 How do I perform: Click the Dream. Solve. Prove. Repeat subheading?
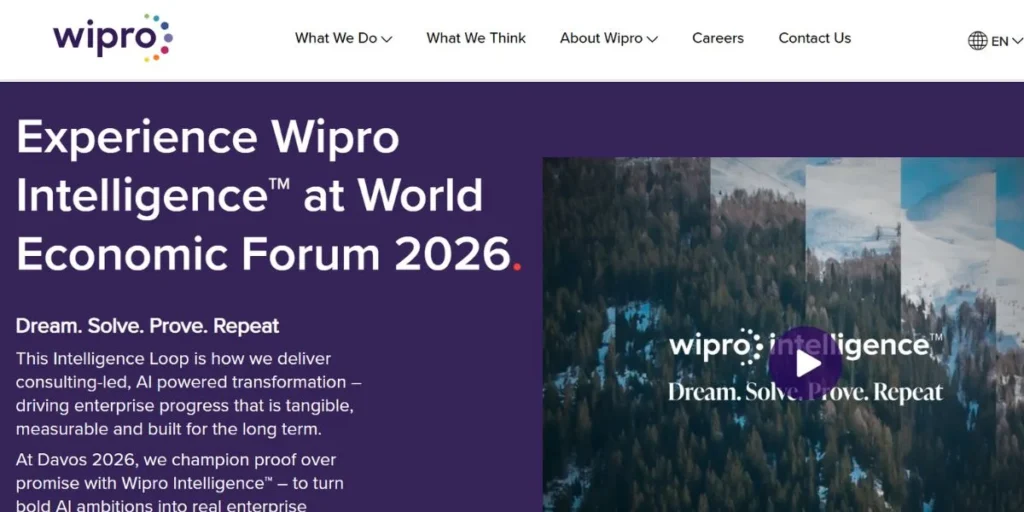(148, 325)
